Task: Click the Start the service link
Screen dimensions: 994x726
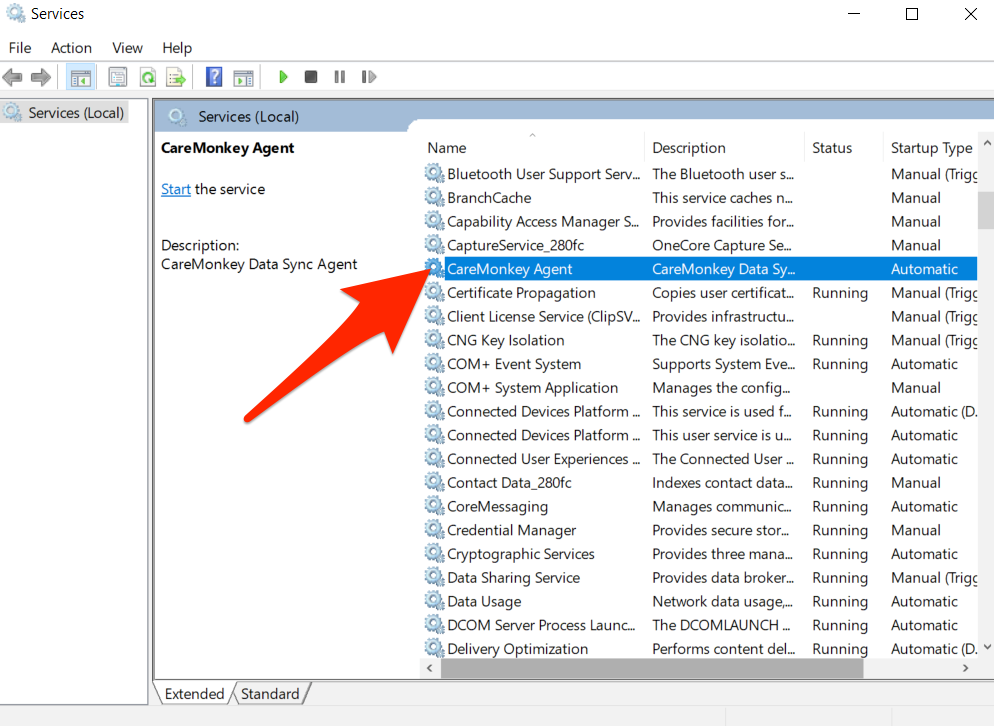Action: pos(176,189)
